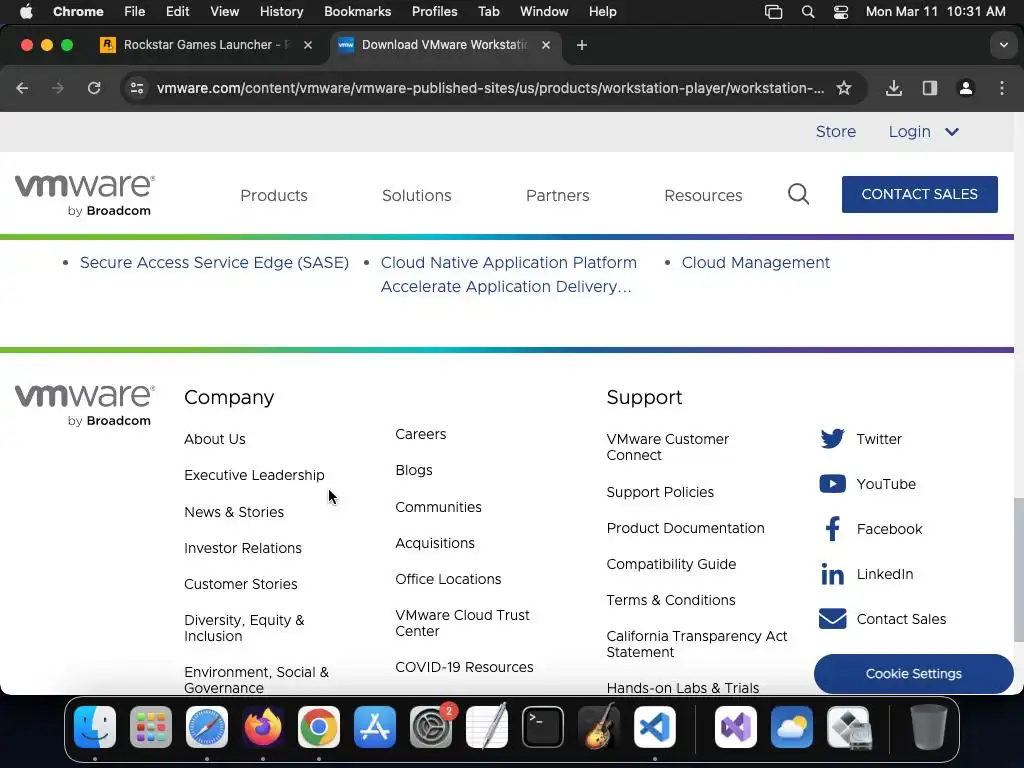Open Trash in the Dock
1024x768 pixels.
coord(929,727)
